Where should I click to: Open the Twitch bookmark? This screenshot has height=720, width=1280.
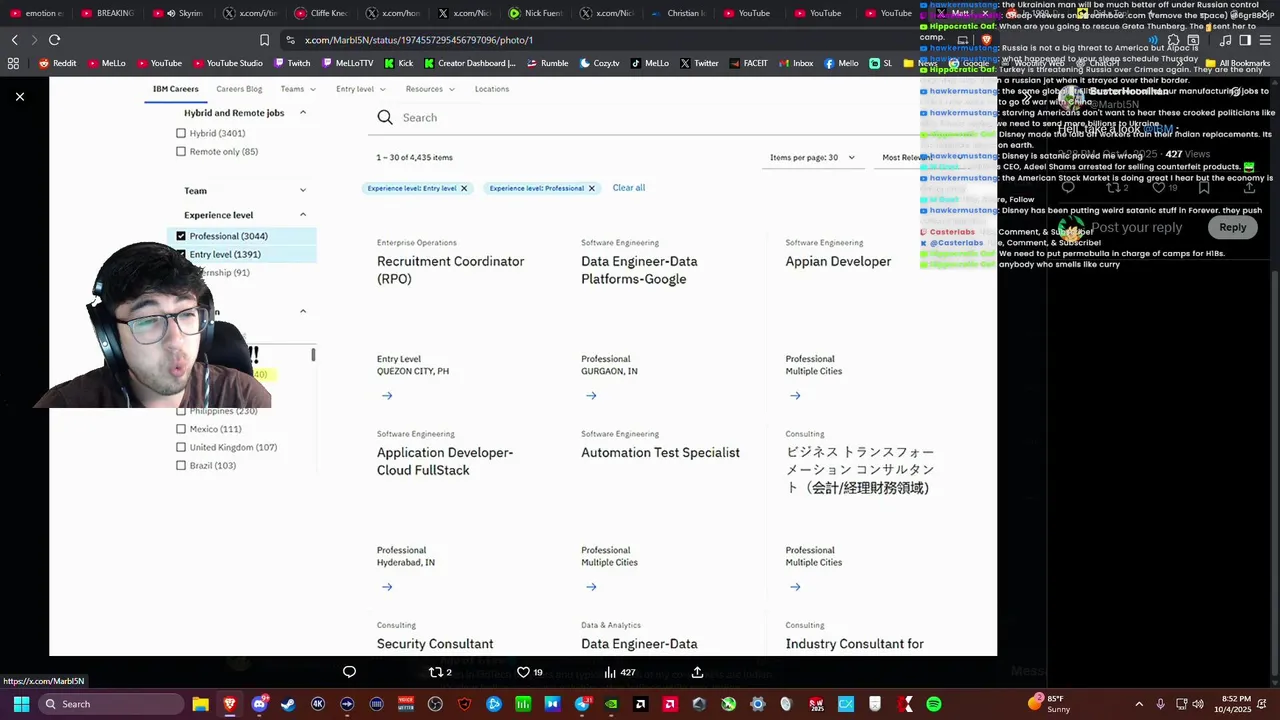tap(291, 63)
